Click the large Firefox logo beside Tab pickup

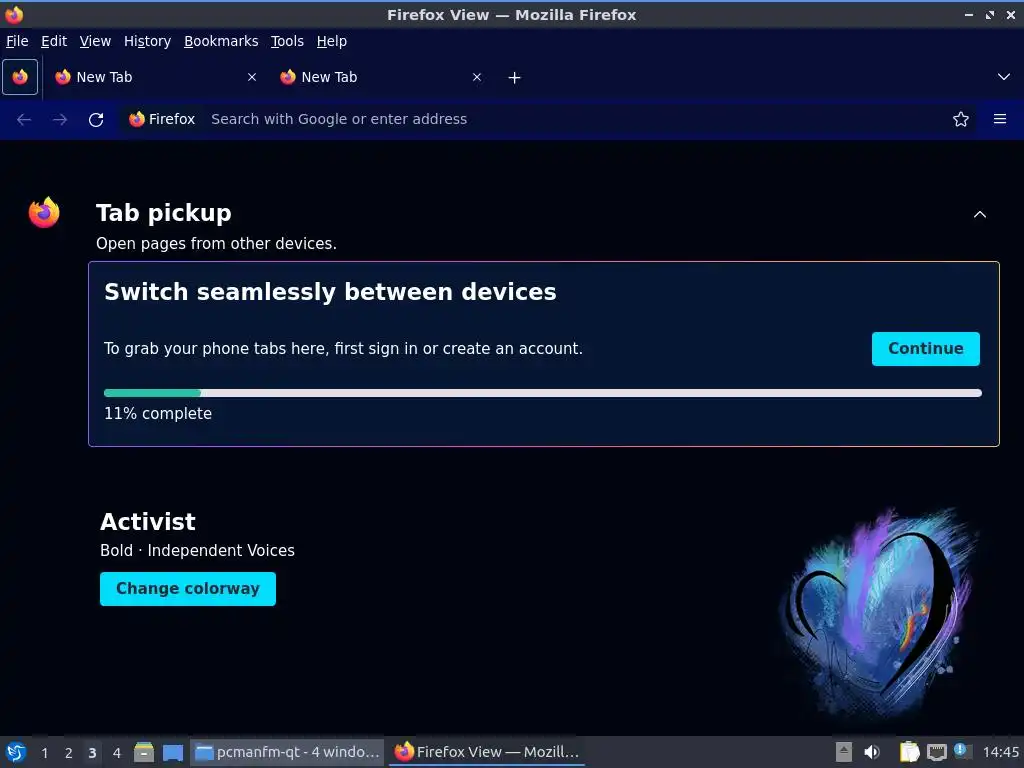coord(44,213)
